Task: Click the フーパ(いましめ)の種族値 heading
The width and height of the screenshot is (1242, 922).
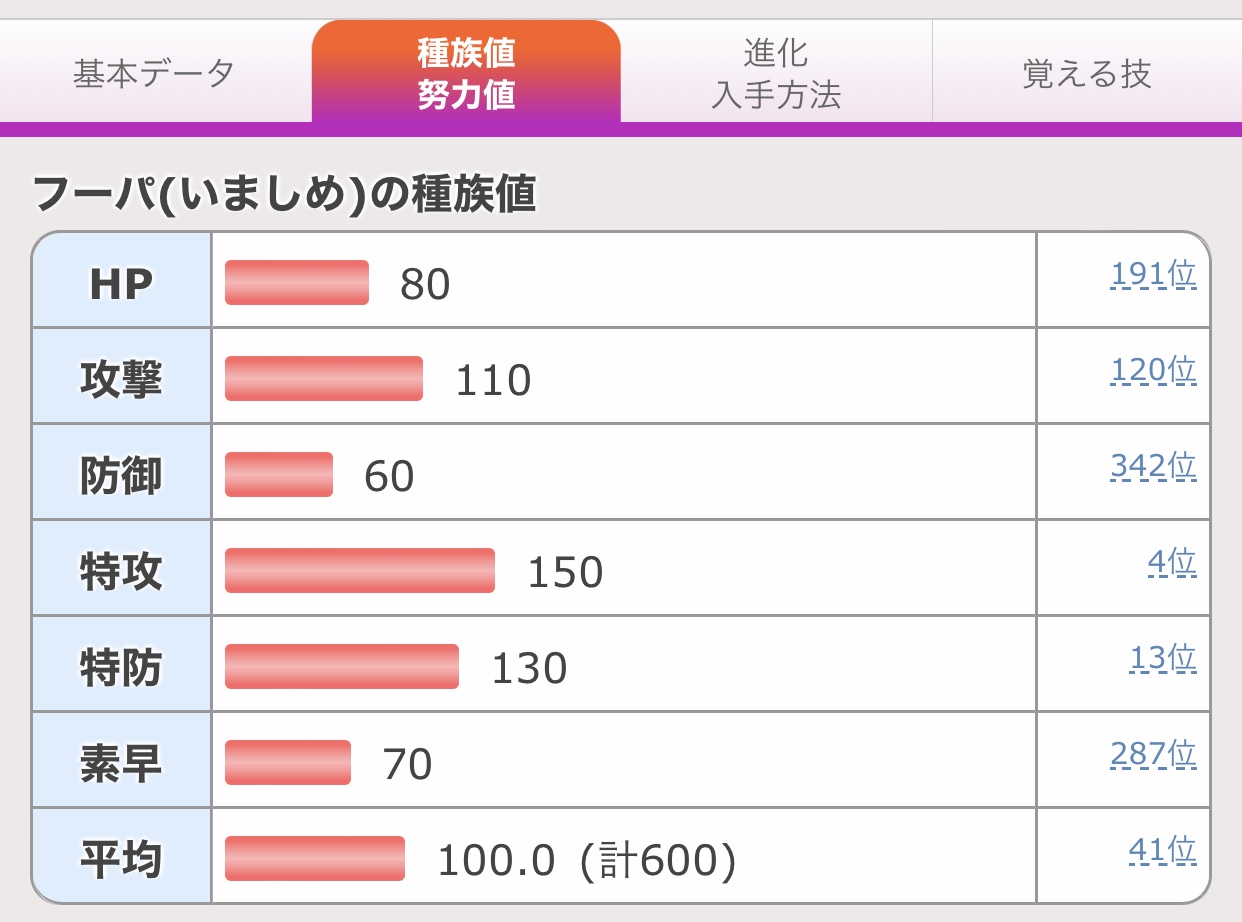Action: (285, 194)
